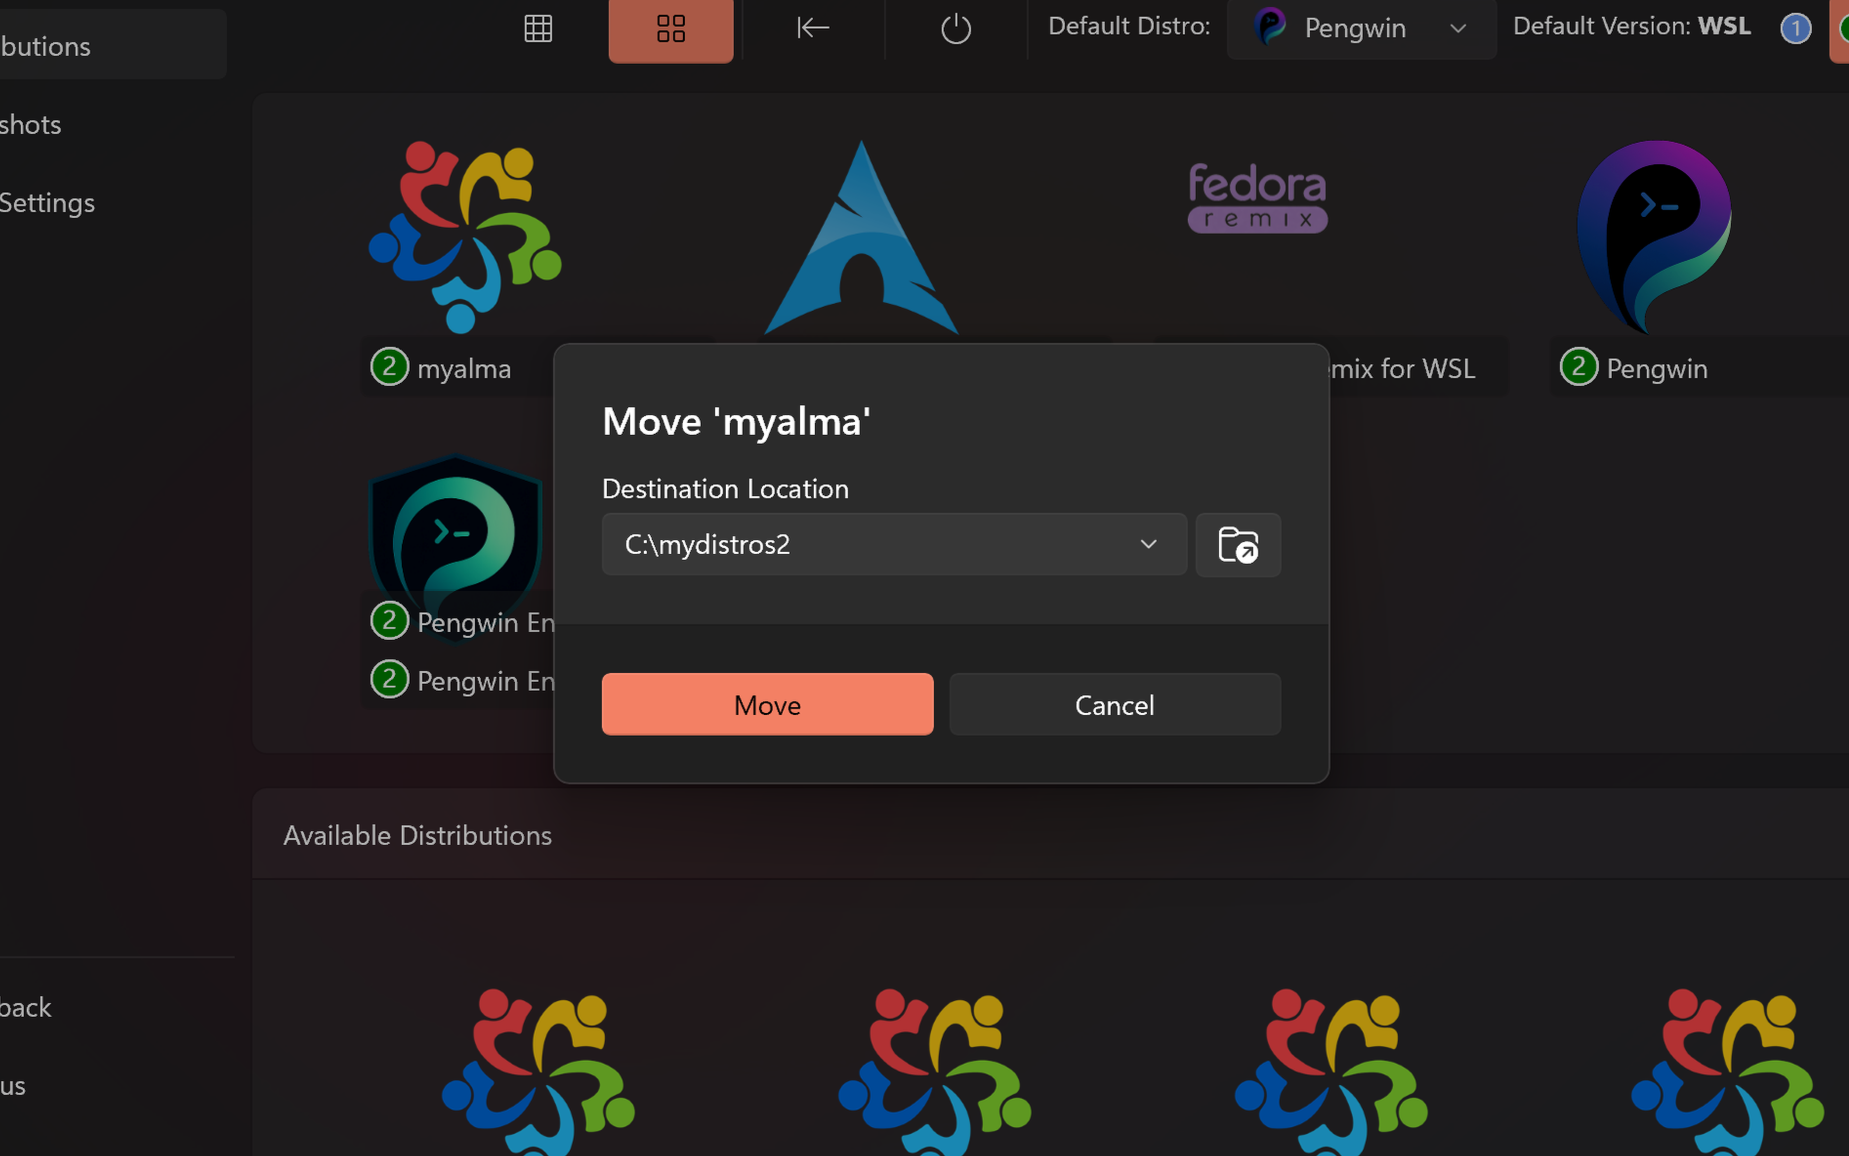
Task: Click the Pengwin Enterprise shield icon
Action: 455,530
